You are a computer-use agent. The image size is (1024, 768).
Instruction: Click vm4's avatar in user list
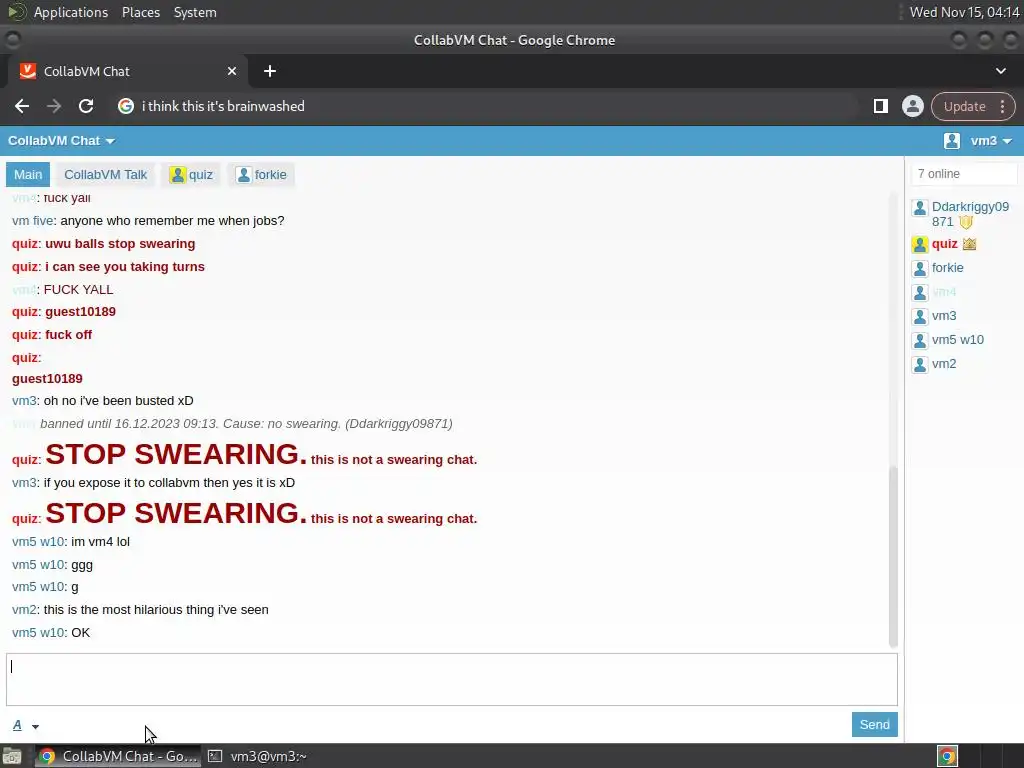[920, 293]
